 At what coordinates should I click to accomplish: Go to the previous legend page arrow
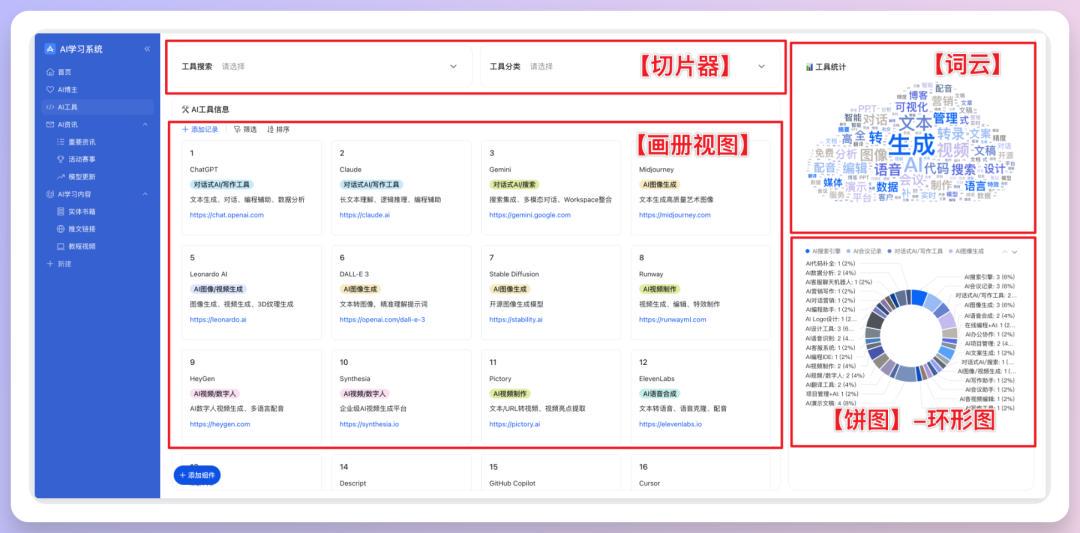[1005, 252]
